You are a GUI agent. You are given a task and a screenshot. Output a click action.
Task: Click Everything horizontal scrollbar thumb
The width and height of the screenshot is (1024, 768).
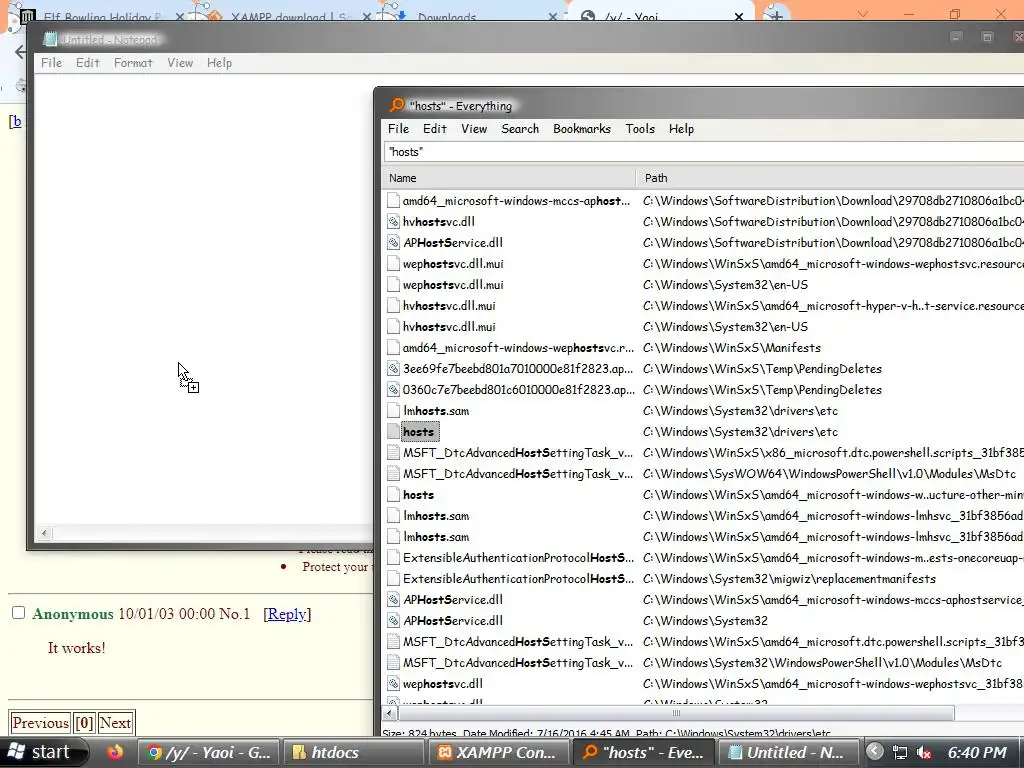(x=675, y=712)
